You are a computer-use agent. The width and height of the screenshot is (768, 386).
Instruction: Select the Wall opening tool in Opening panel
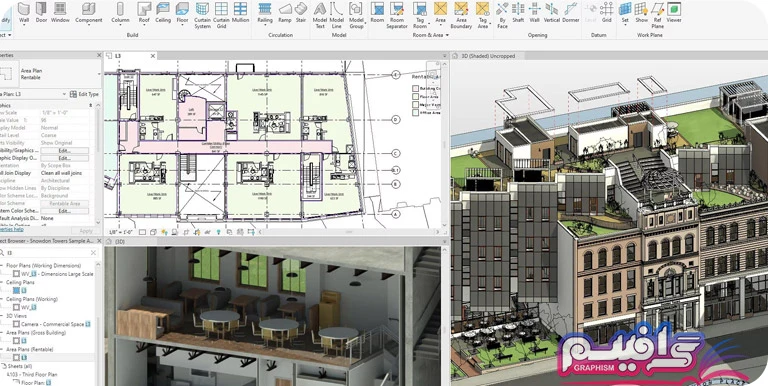[x=534, y=13]
